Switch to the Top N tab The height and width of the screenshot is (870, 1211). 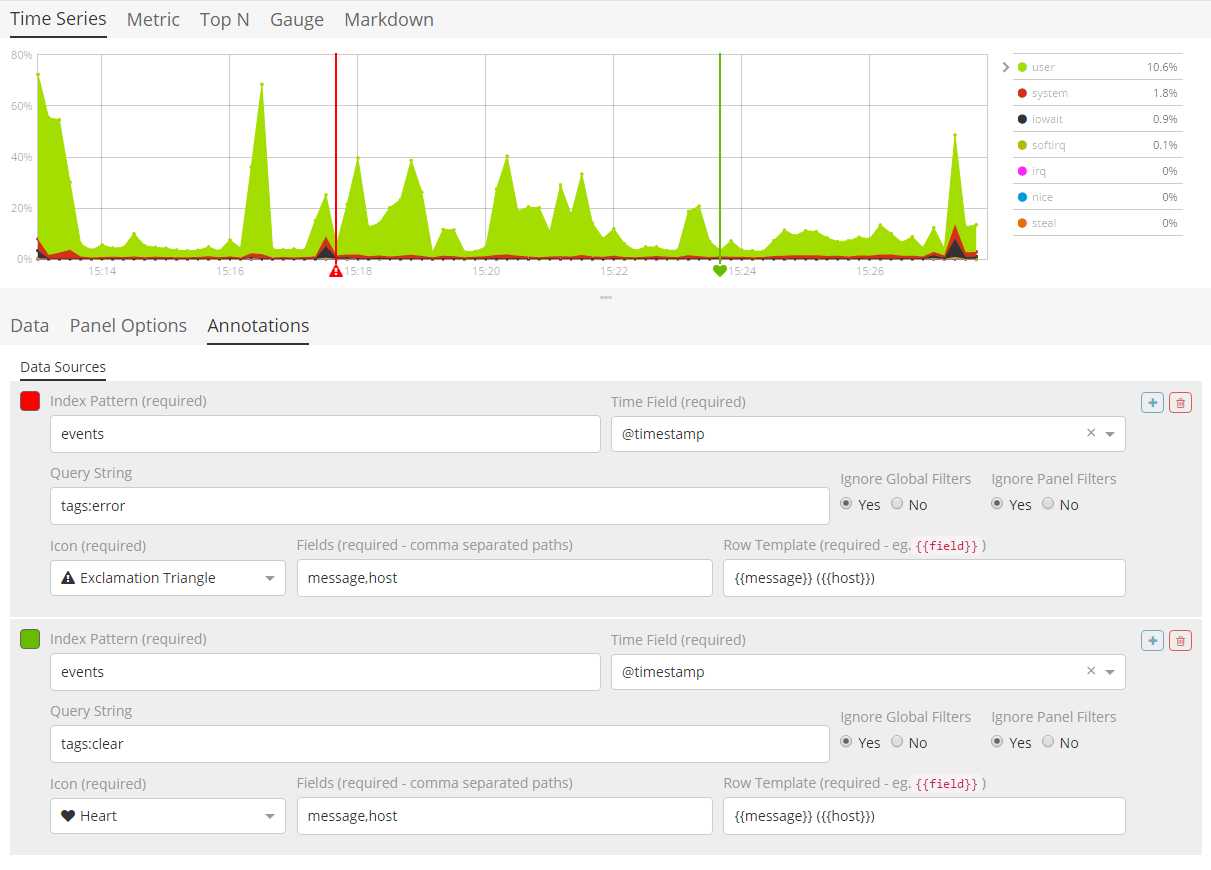[x=224, y=20]
